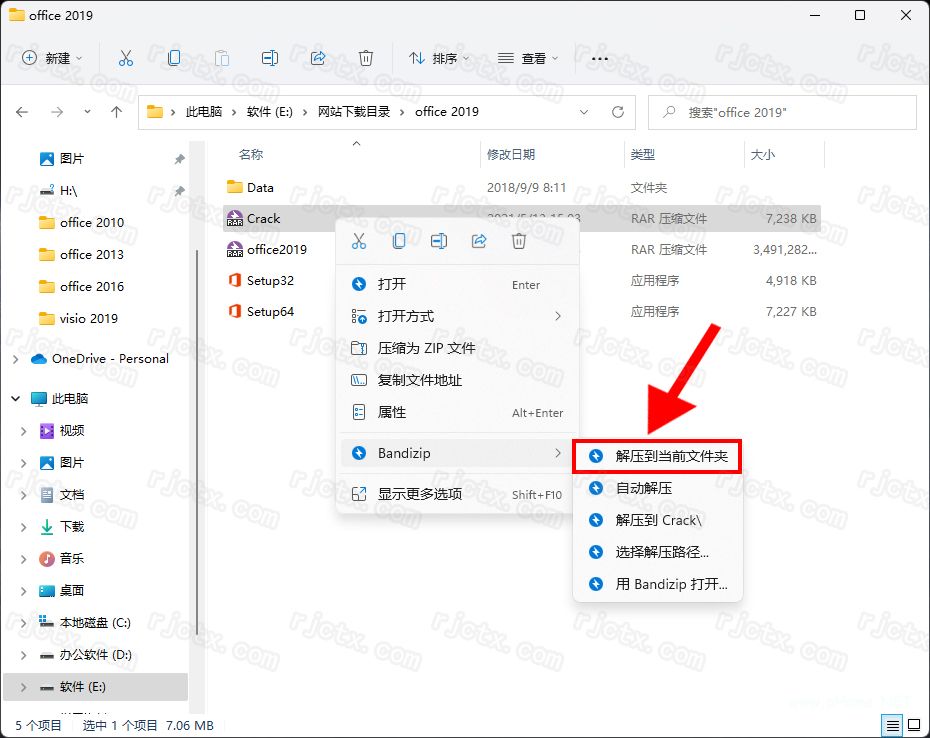Collapse 此电脑 in the navigation pane
Image resolution: width=930 pixels, height=738 pixels.
click(14, 398)
